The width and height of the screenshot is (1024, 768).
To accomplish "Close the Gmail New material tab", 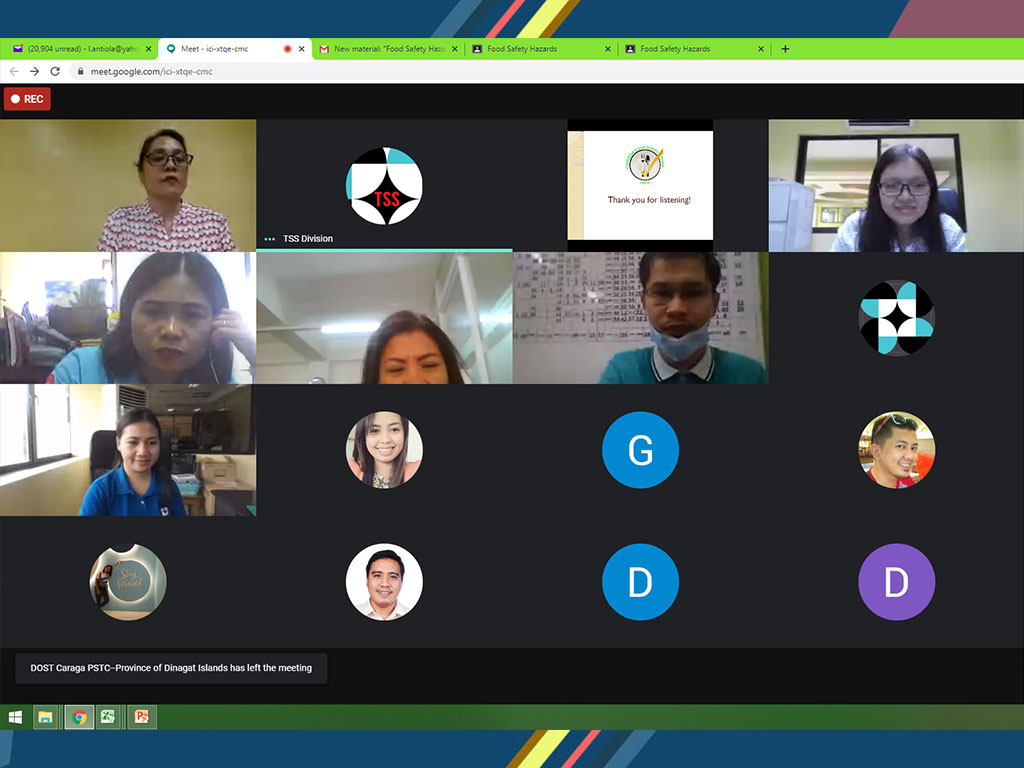I will (x=455, y=49).
